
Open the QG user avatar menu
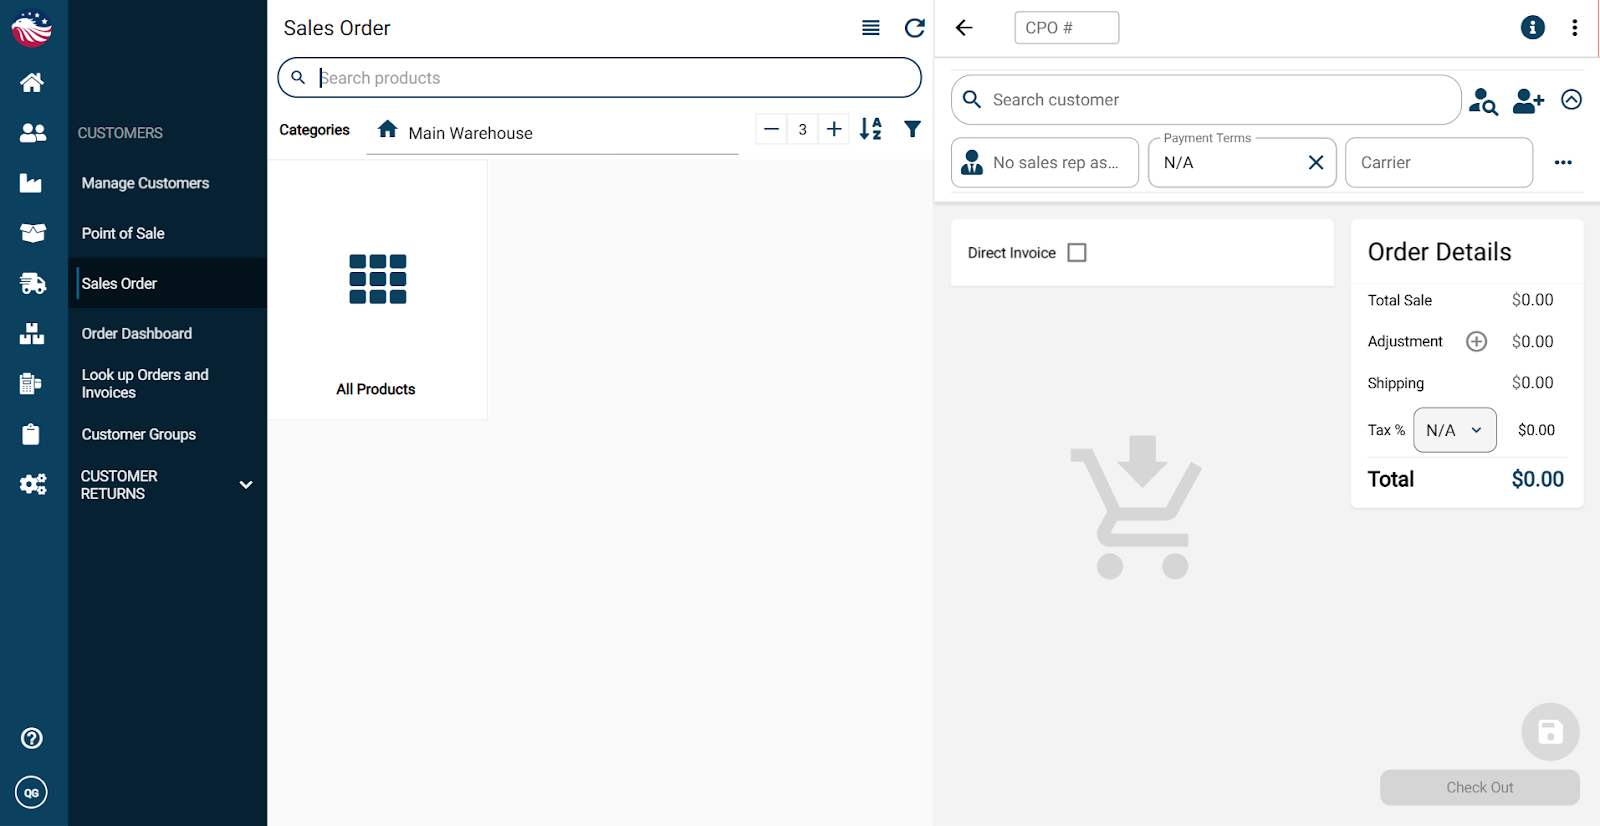(32, 793)
